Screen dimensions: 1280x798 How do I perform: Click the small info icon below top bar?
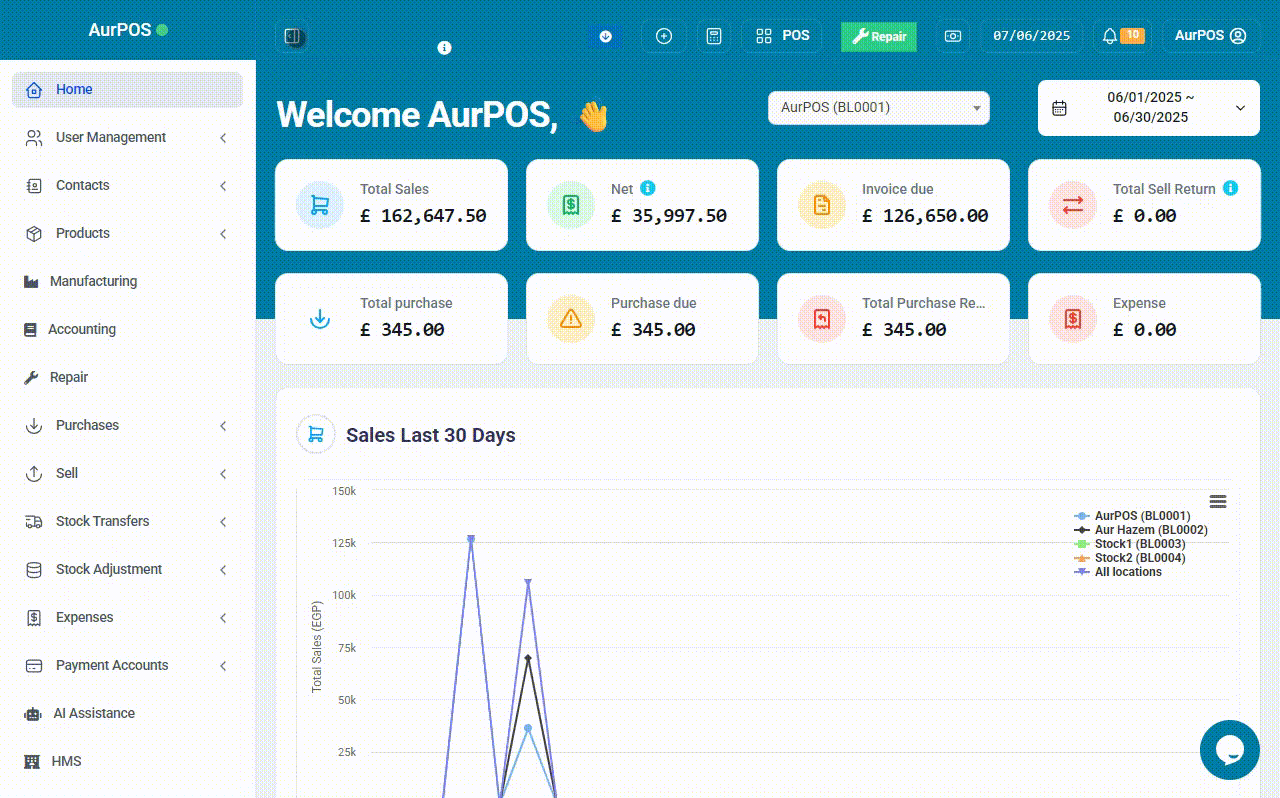coord(445,48)
